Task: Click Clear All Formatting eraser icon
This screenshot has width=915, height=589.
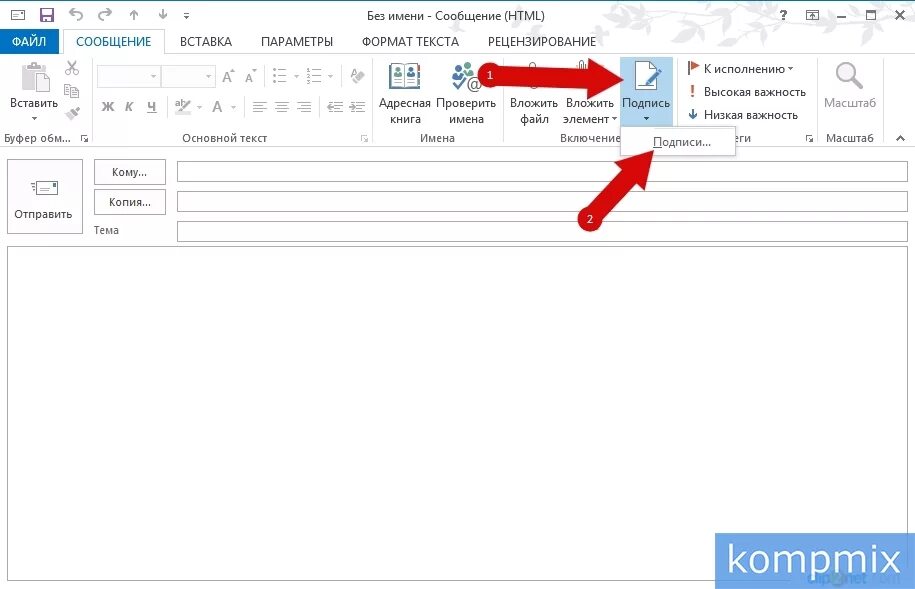Action: 357,76
